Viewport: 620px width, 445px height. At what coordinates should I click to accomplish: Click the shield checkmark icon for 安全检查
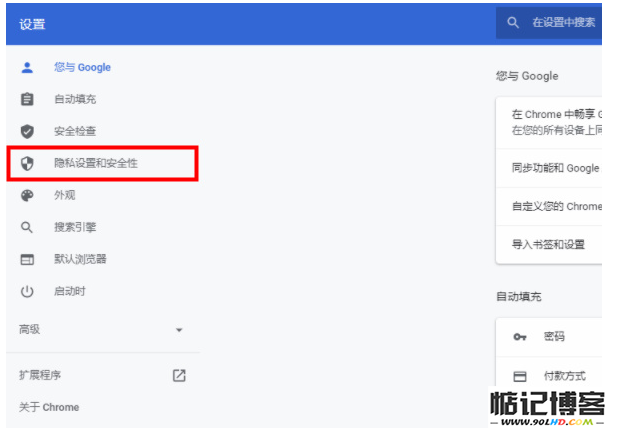click(27, 131)
